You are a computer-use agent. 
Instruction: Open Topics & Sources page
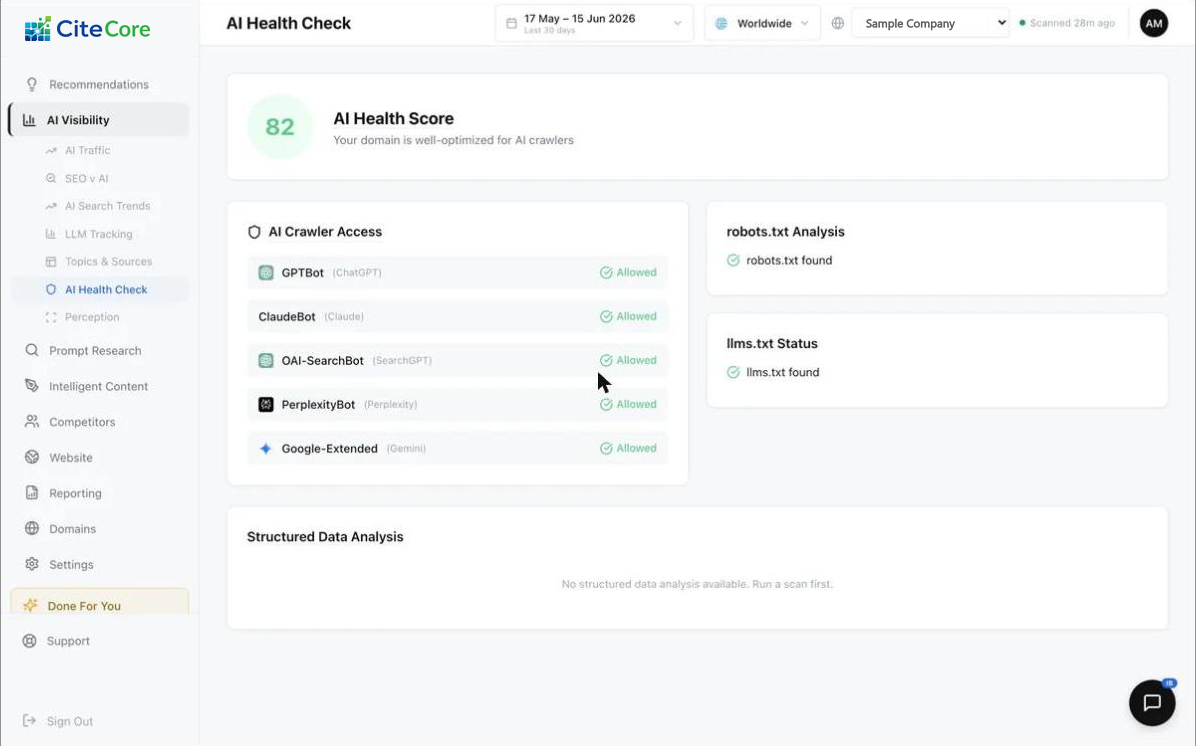click(108, 262)
